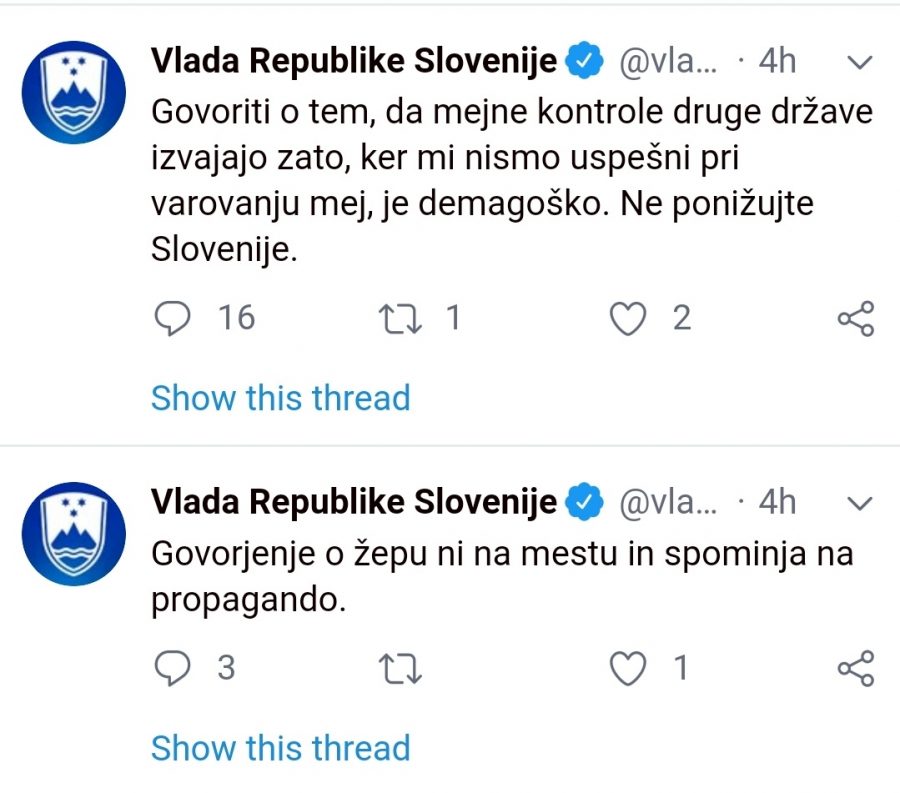Open Vlada Republike Slovenije profile from first tweet

(x=354, y=61)
